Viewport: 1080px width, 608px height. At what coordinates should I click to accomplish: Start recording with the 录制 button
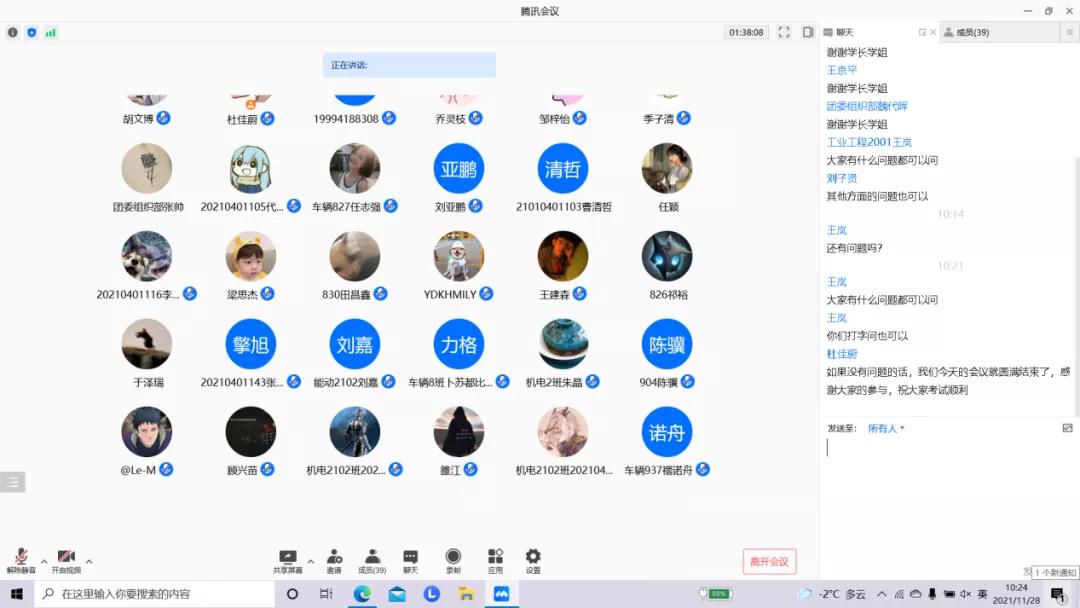click(453, 560)
